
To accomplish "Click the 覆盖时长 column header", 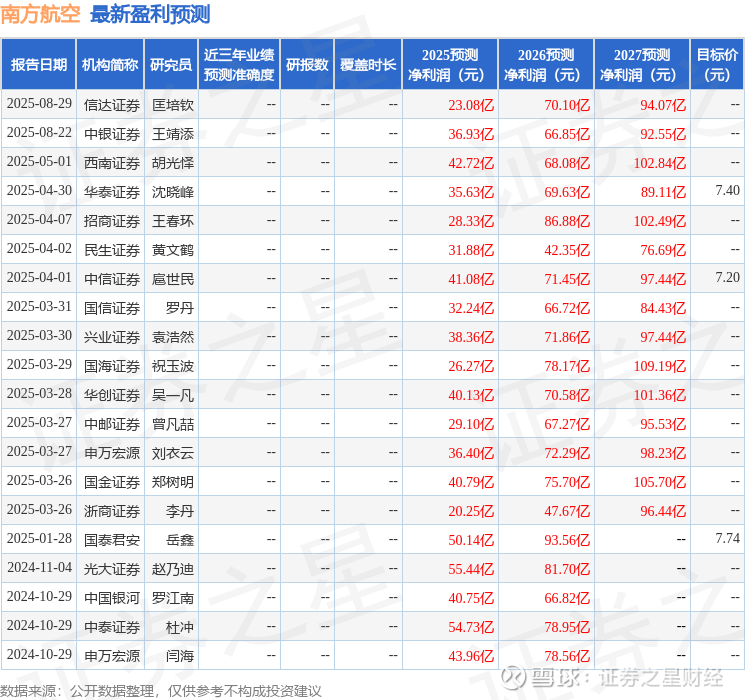I will [368, 65].
